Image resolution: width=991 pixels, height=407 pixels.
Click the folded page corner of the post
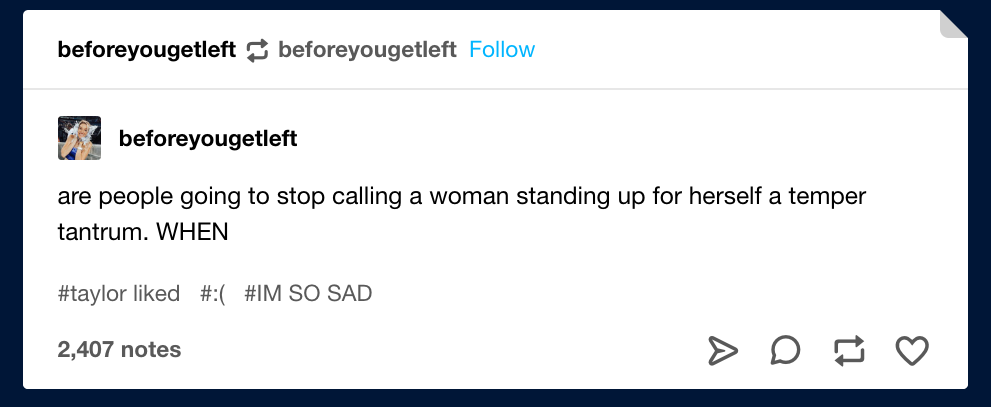click(954, 24)
